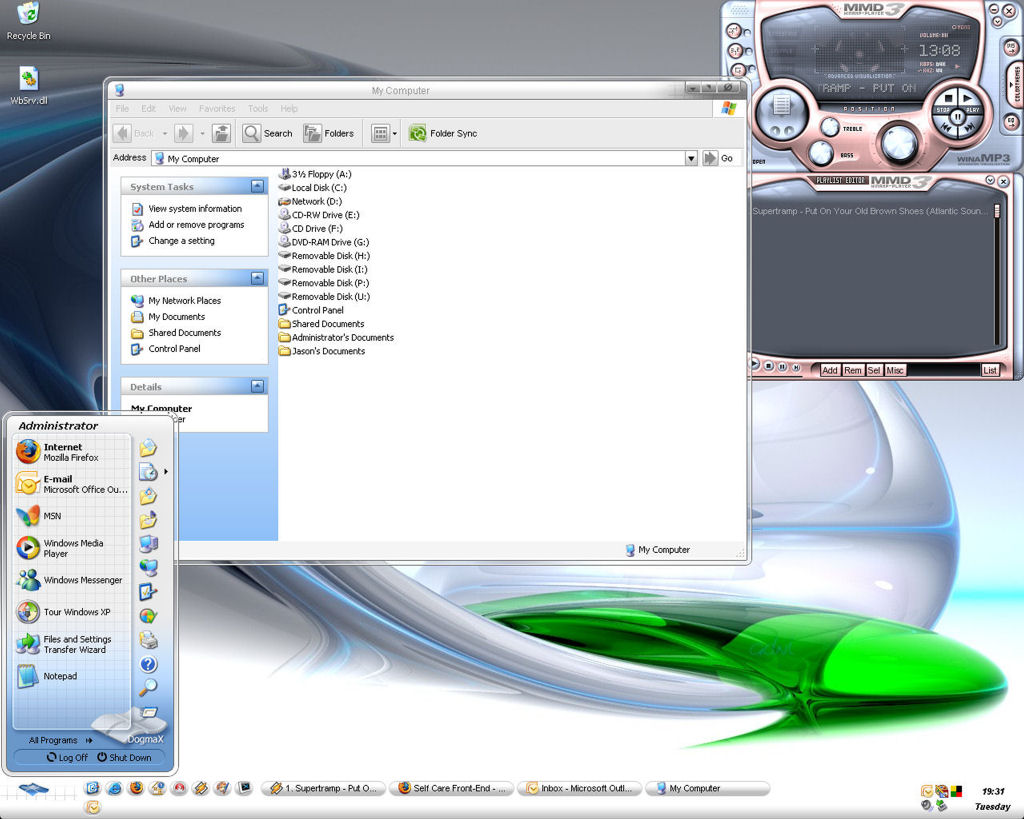Launch Microsoft Office Outlook E-mail from the Start menu
1024x819 pixels.
click(72, 484)
